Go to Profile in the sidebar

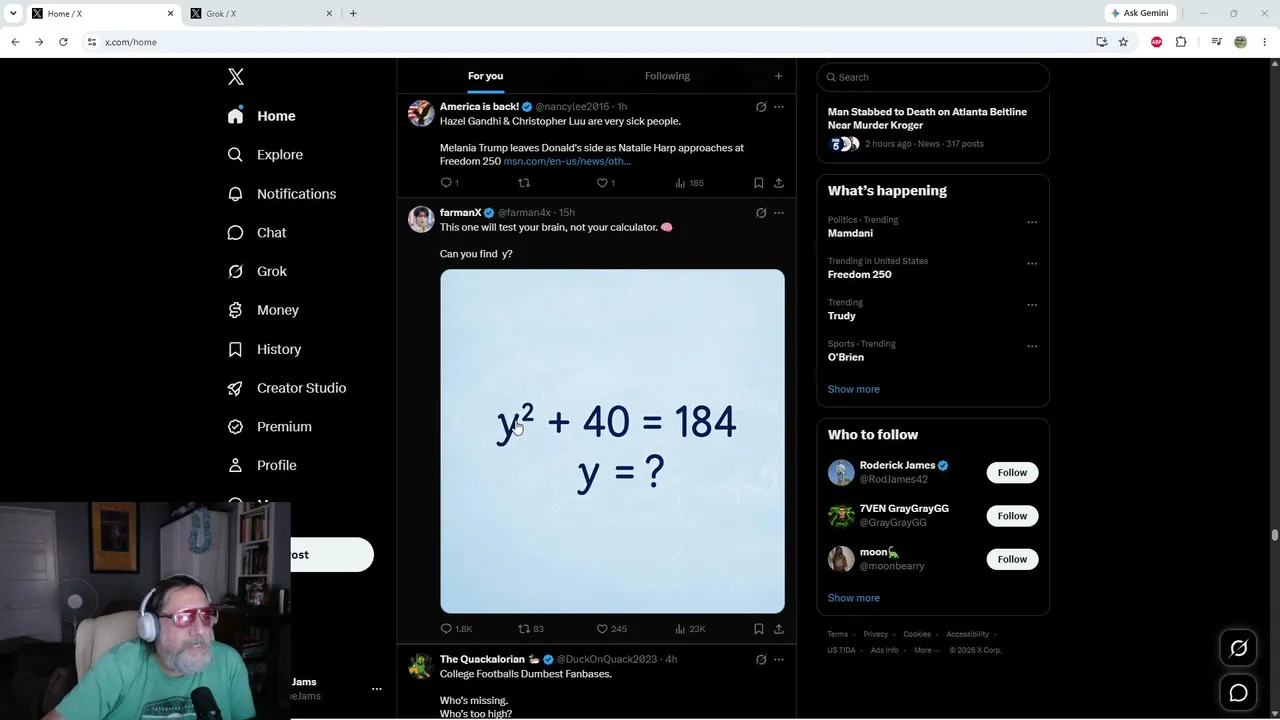262,466
